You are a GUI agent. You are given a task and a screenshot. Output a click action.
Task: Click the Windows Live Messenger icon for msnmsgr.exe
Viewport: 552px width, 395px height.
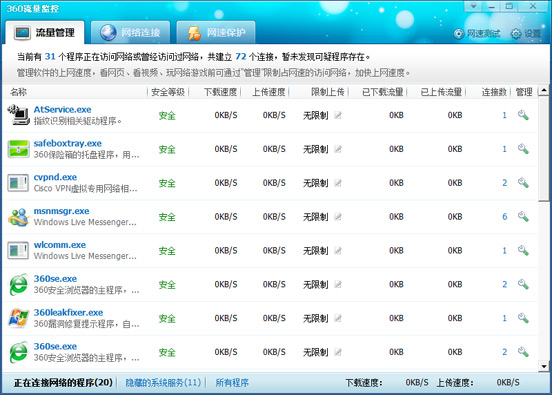[x=18, y=217]
